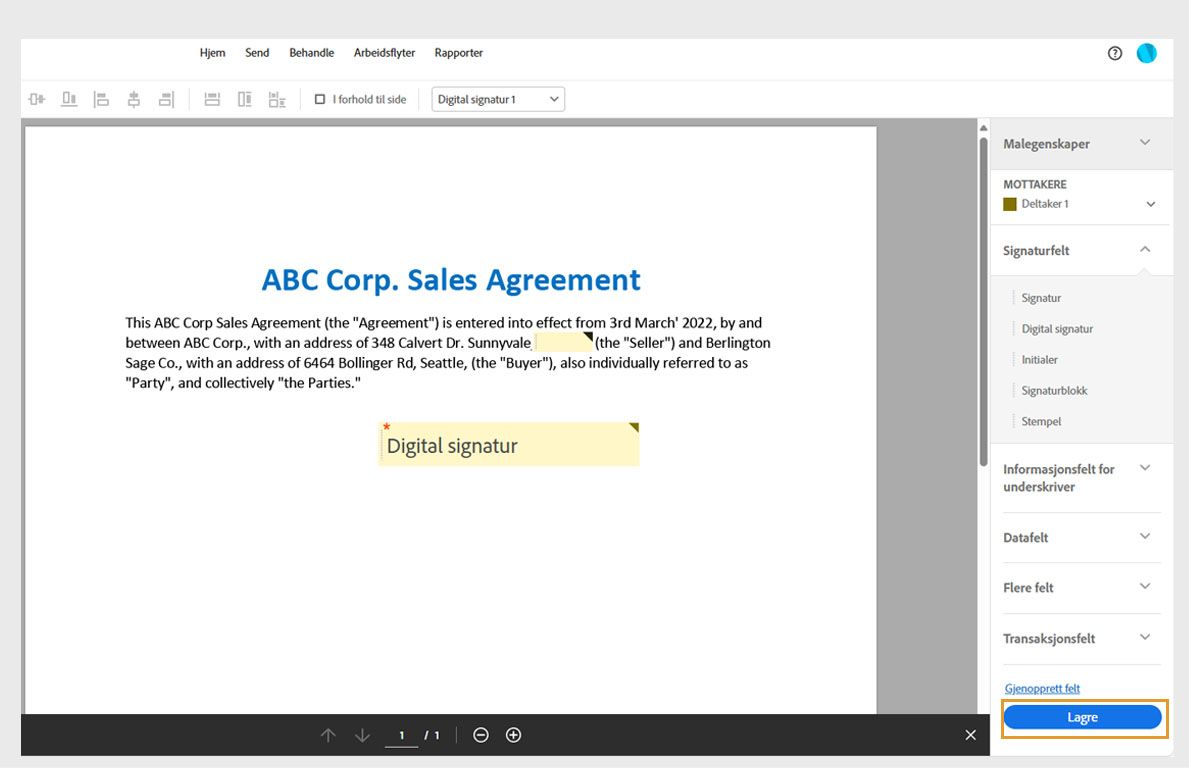Screen dimensions: 1189x768
Task: Select the Stempel field type
Action: tap(1041, 422)
